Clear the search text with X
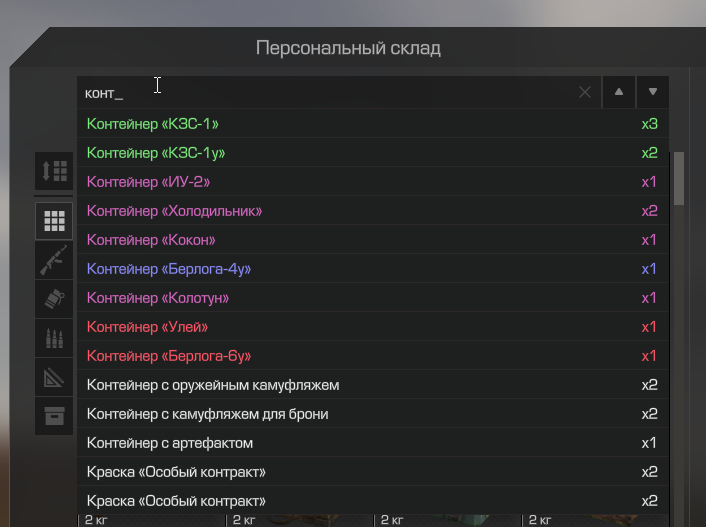Image resolution: width=706 pixels, height=527 pixels. pyautogui.click(x=585, y=92)
